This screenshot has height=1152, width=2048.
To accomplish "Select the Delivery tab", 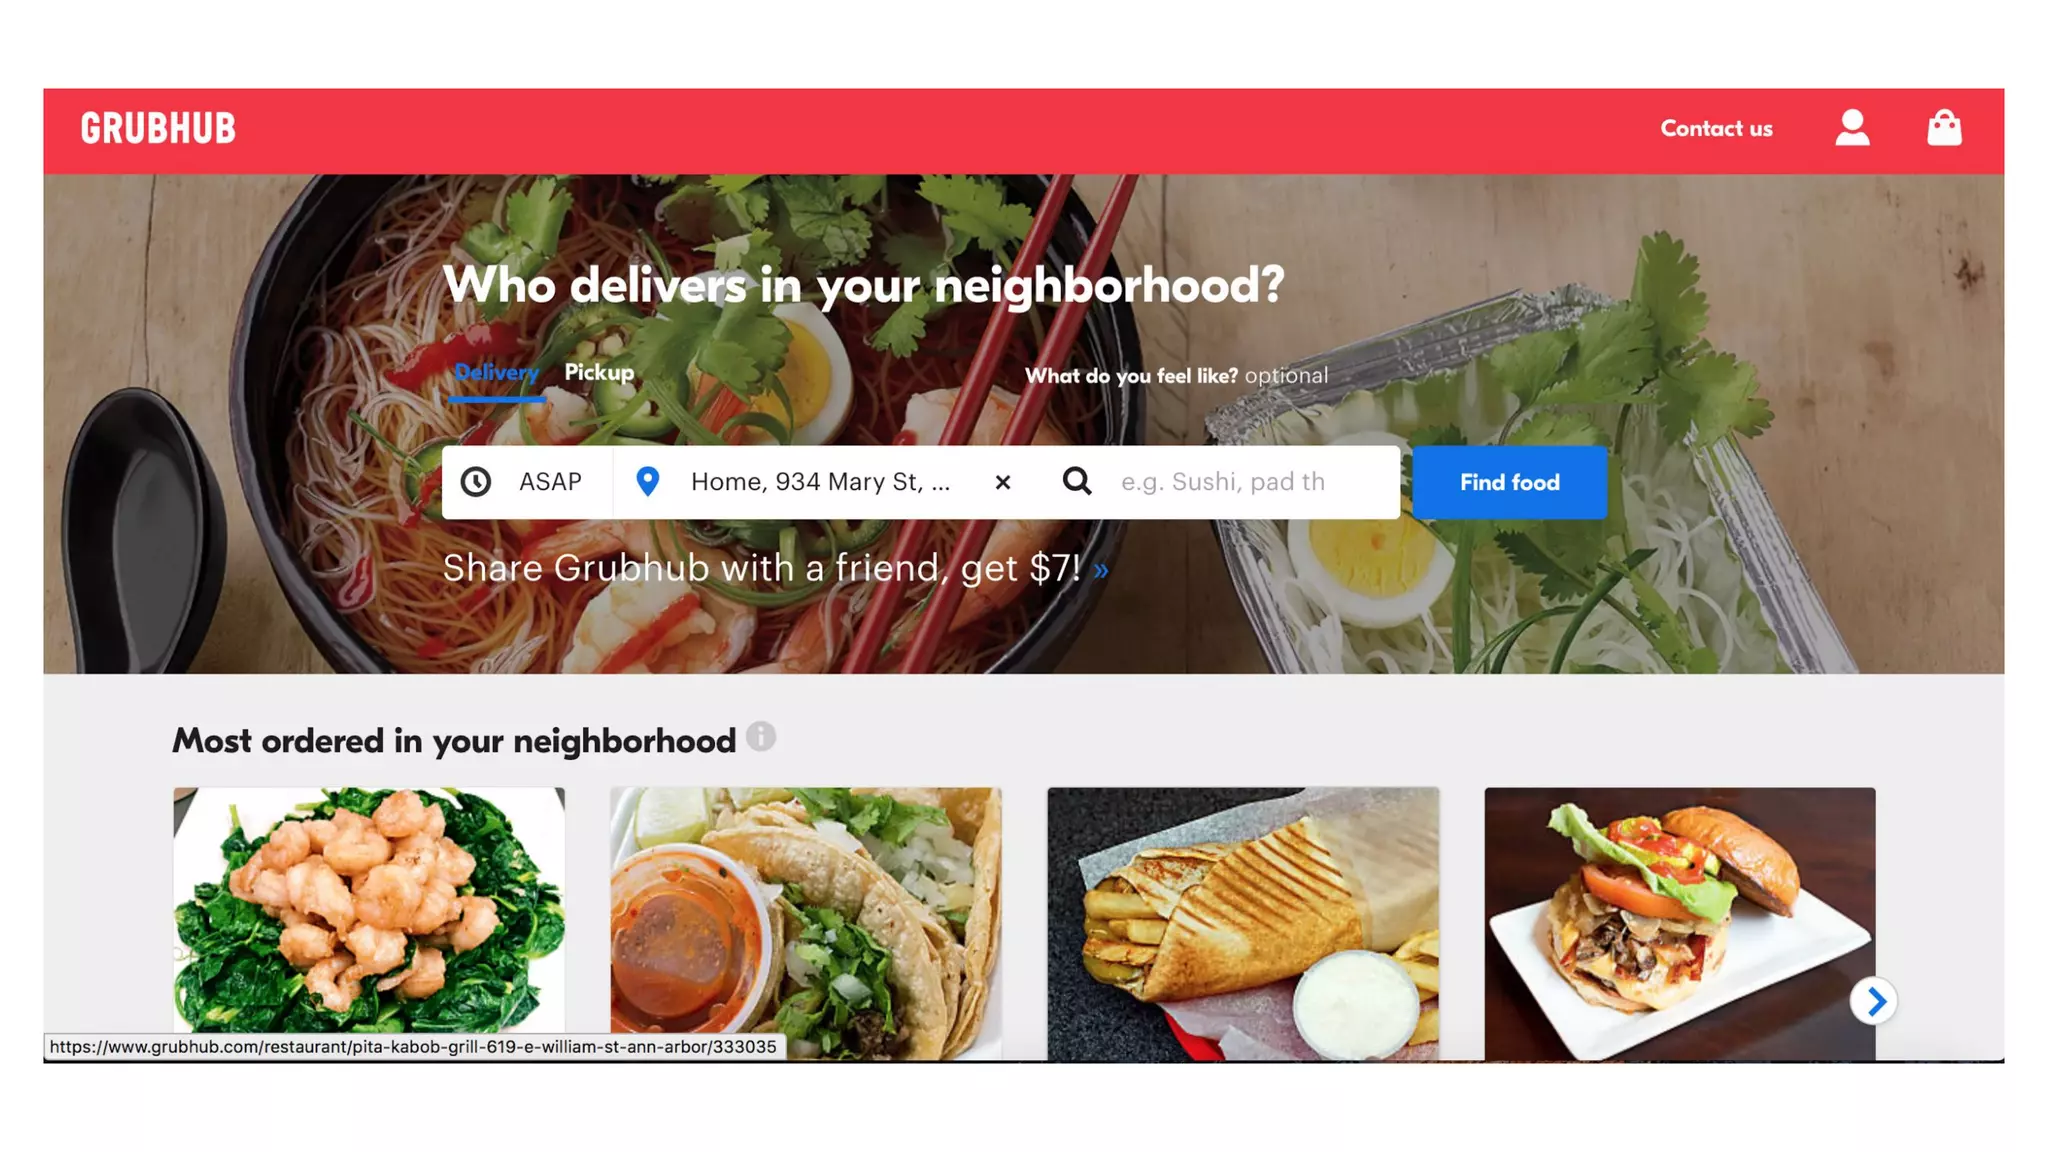I will point(496,373).
